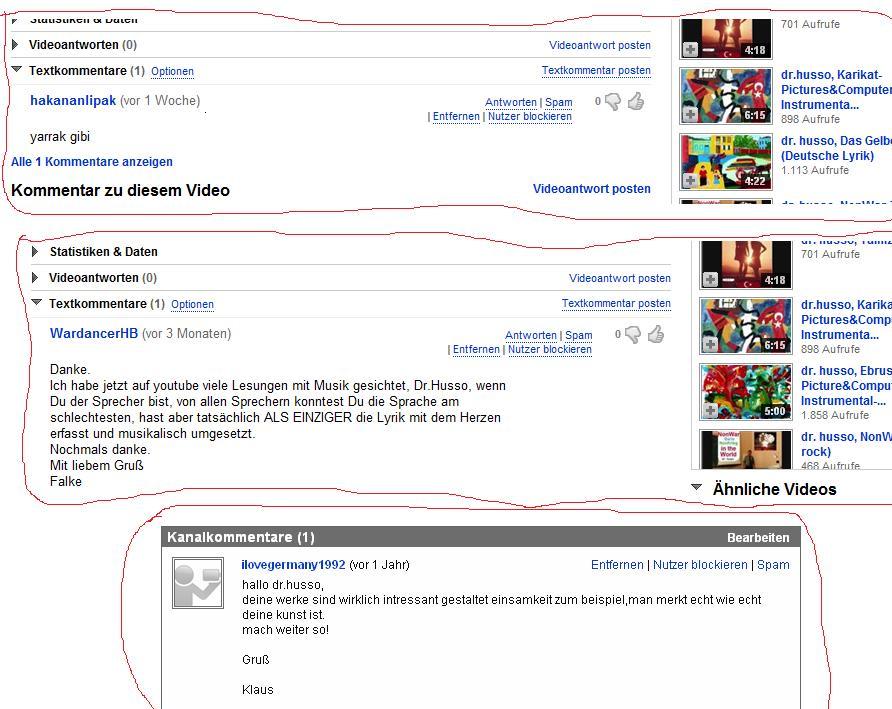
Task: Collapse Textkommentare above the WardancerHB comment
Action: [x=36, y=303]
